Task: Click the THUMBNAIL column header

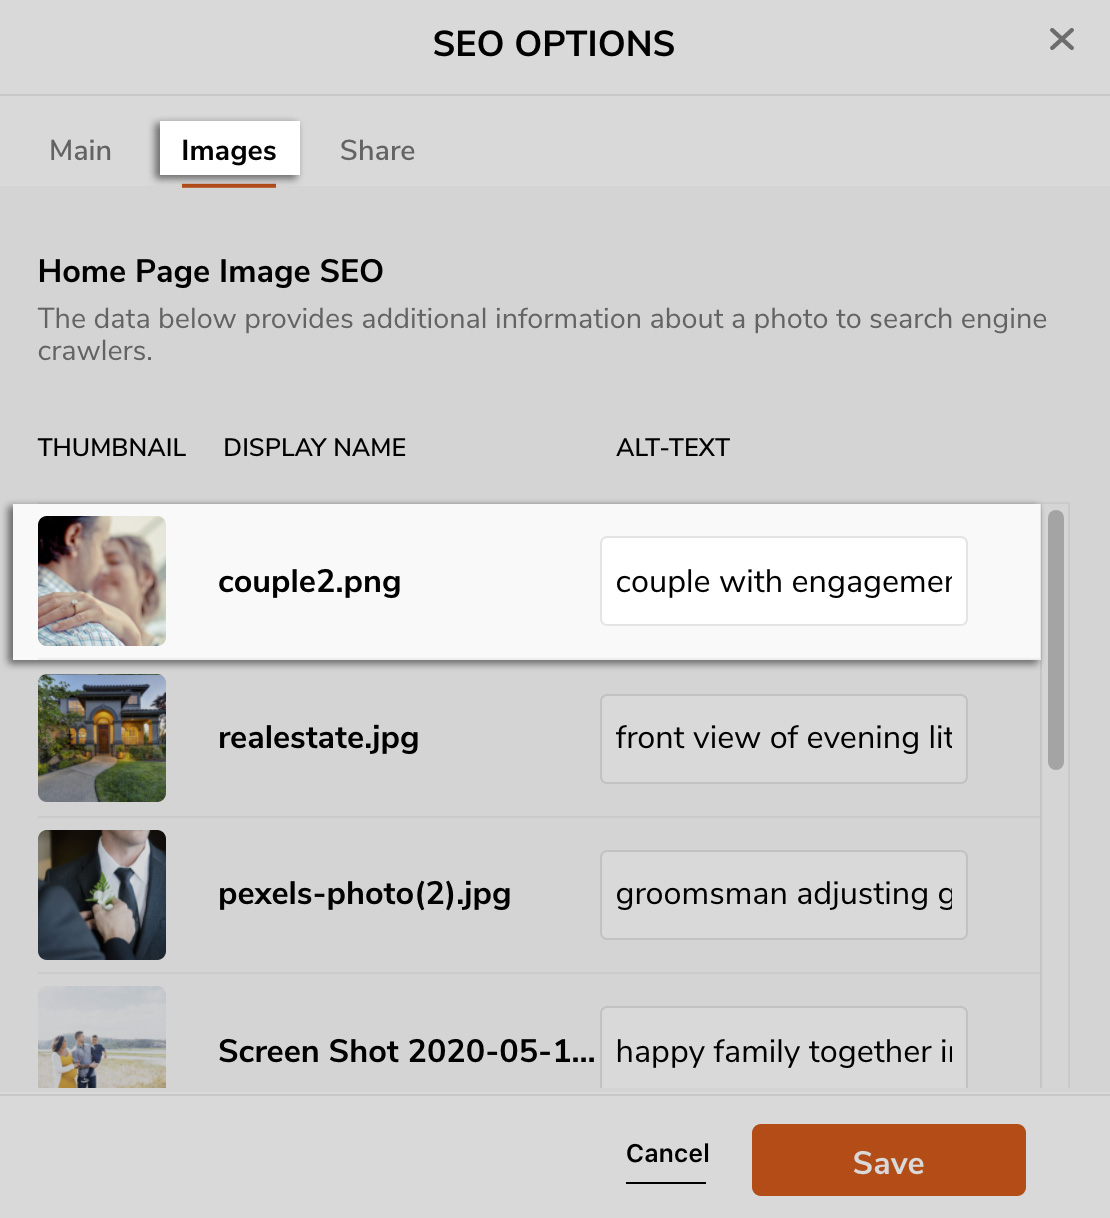Action: [112, 447]
